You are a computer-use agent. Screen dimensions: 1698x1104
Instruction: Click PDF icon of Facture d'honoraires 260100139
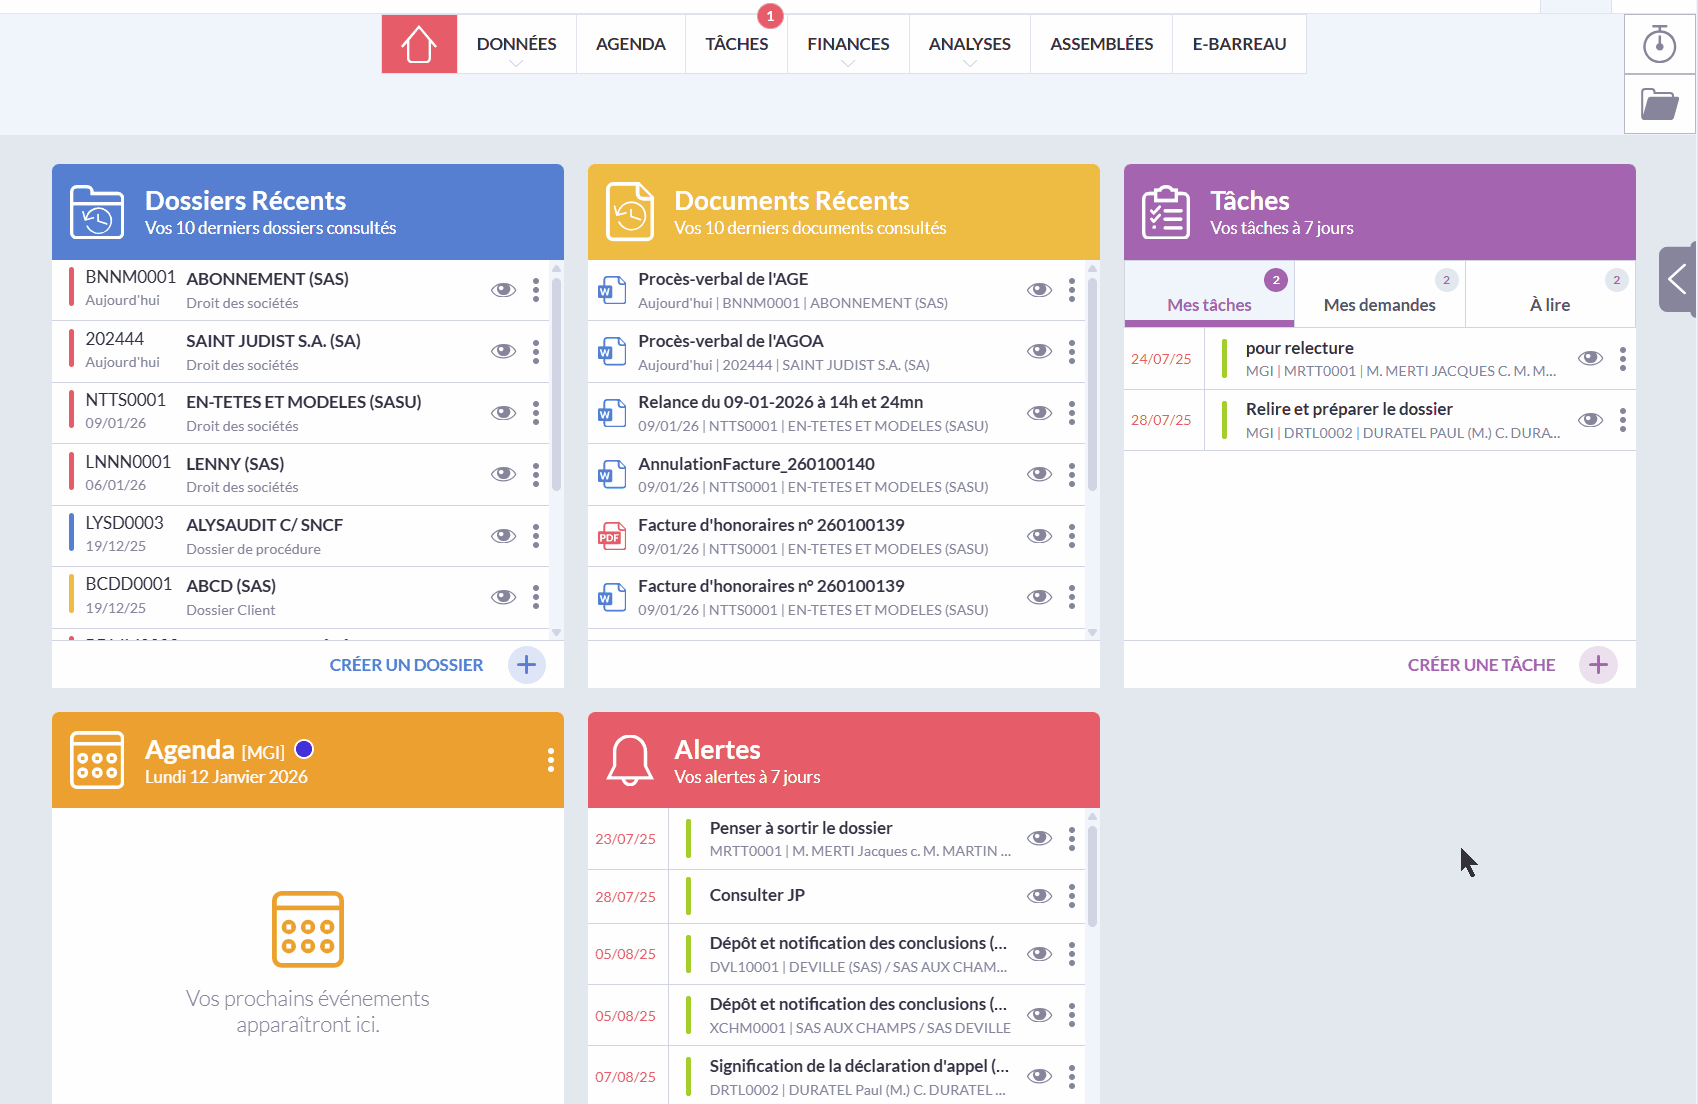pyautogui.click(x=610, y=536)
